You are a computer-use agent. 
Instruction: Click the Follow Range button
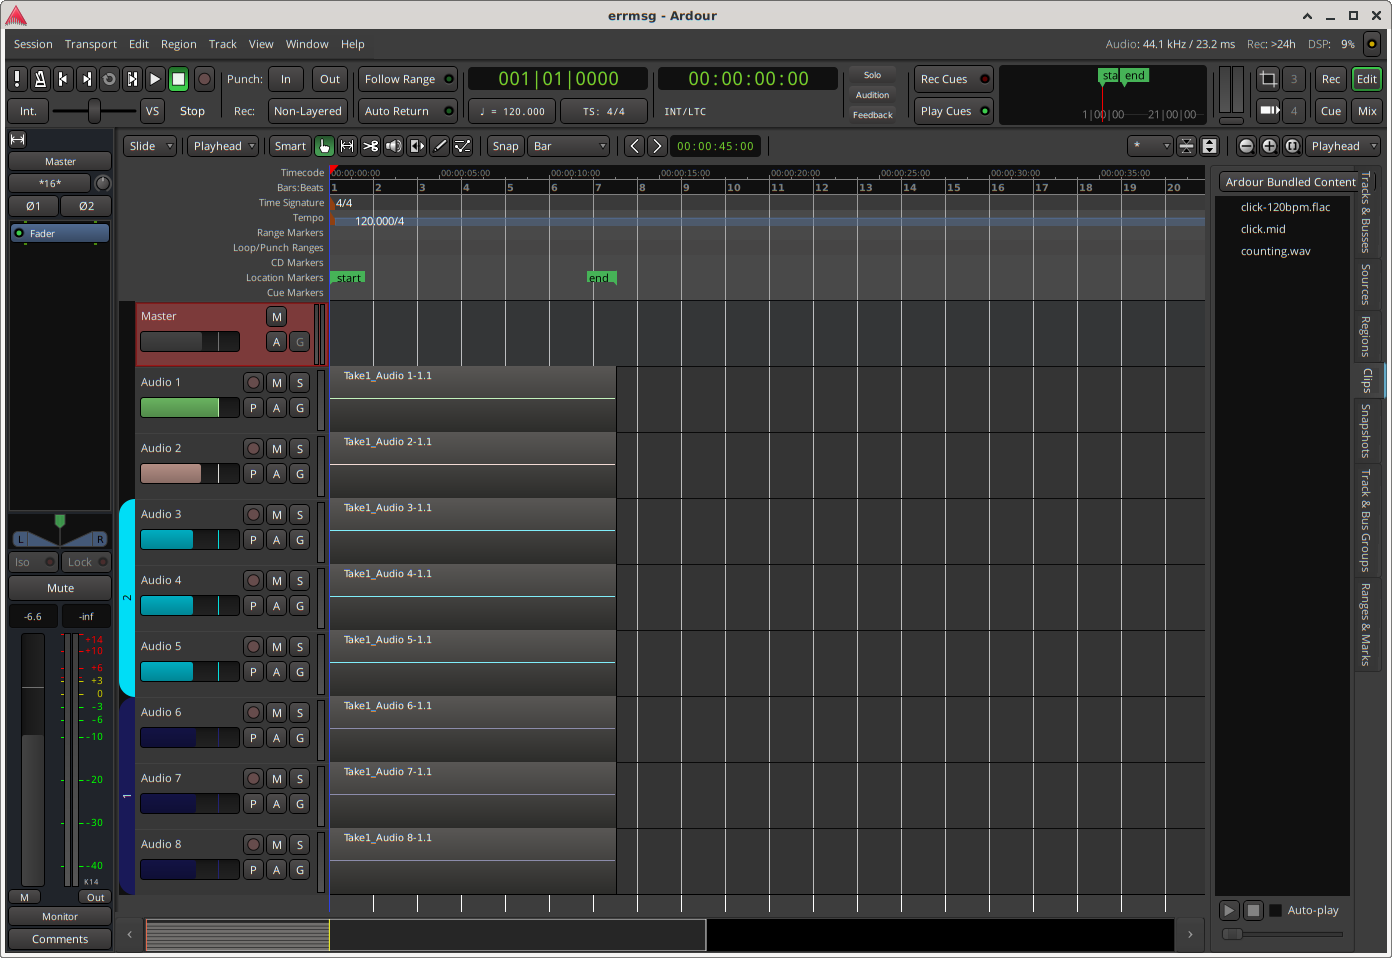pos(407,79)
